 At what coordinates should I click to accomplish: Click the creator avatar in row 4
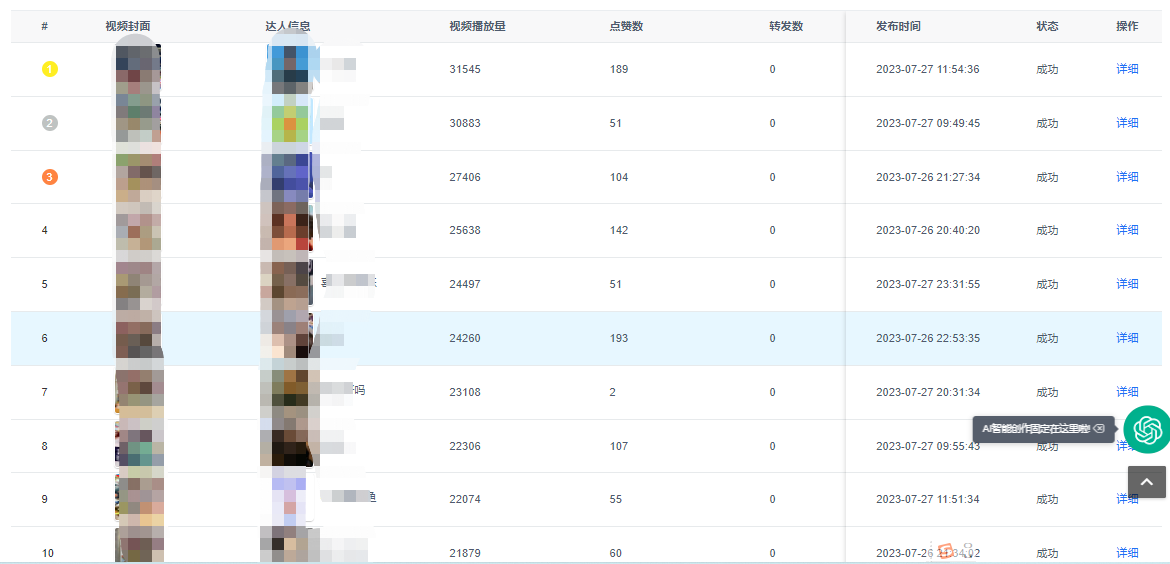tap(286, 230)
